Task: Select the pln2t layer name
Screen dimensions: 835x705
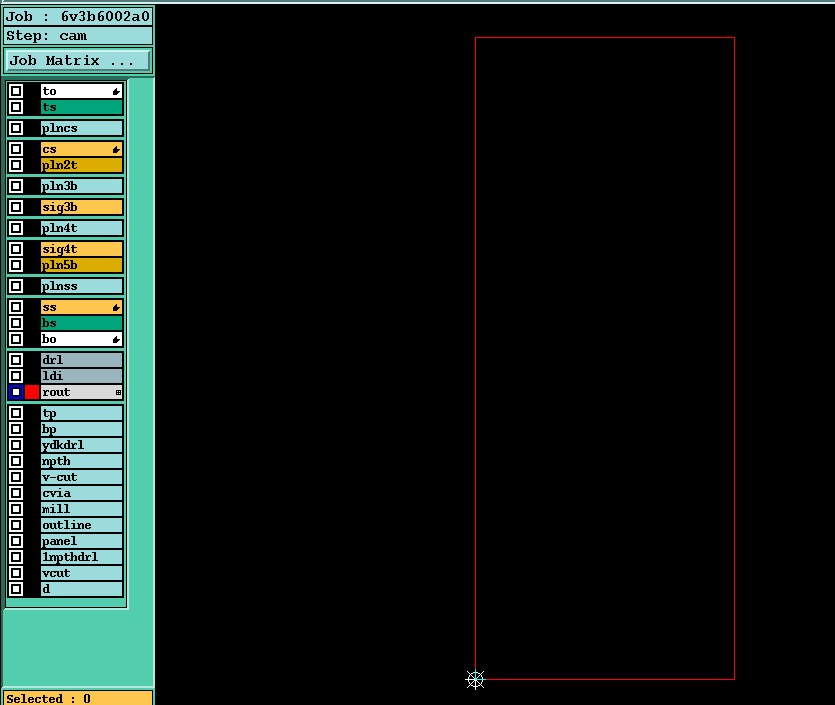Action: [82, 165]
